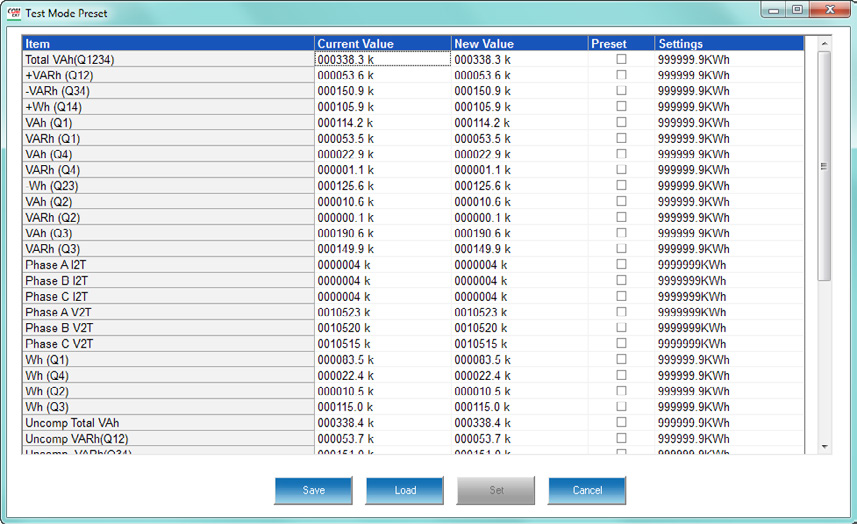The width and height of the screenshot is (857, 524).
Task: Click the greyed-out Set button
Action: [x=496, y=490]
